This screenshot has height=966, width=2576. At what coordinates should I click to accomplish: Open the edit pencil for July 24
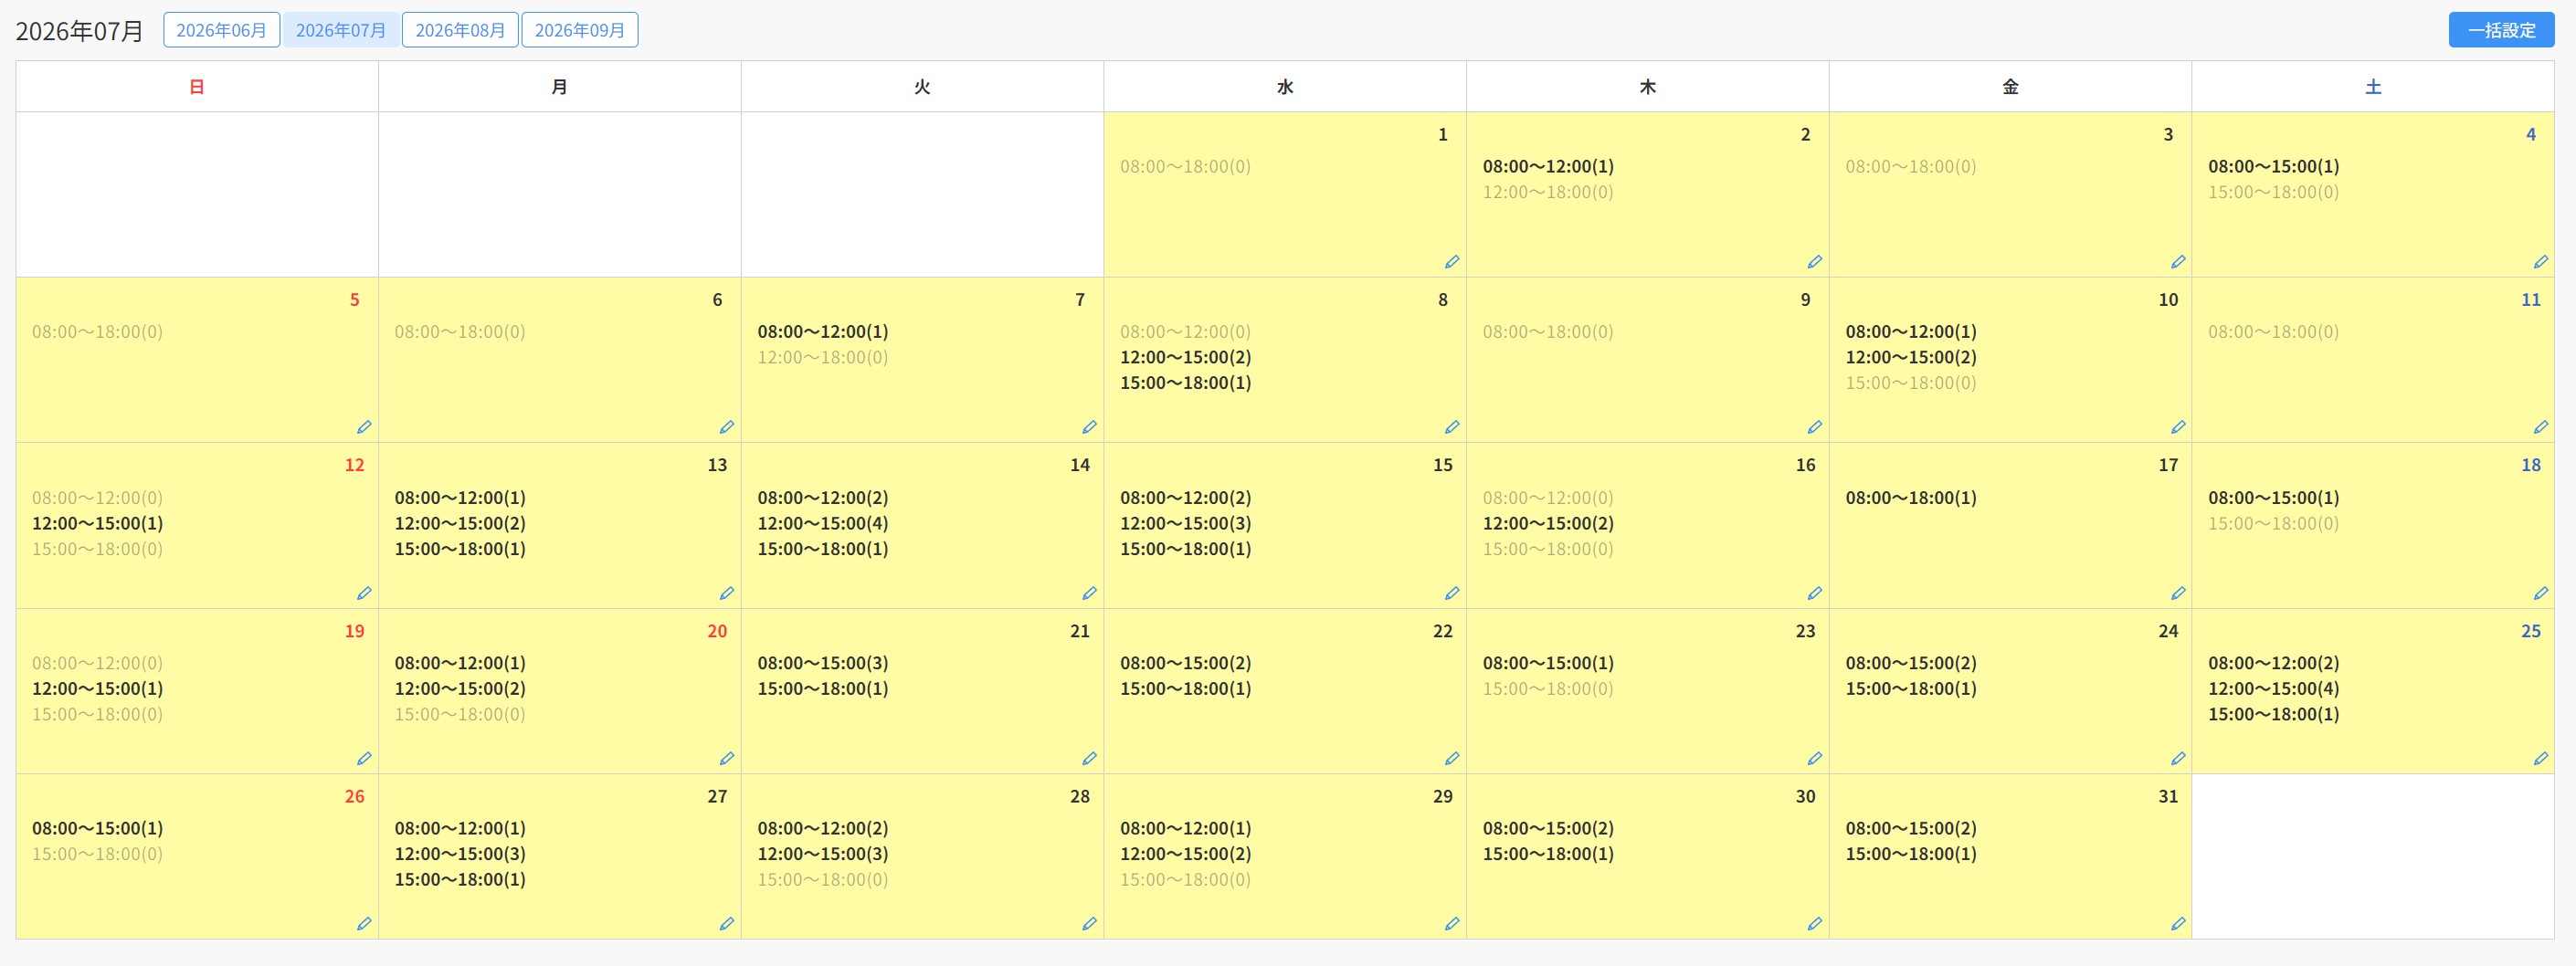[x=2178, y=758]
